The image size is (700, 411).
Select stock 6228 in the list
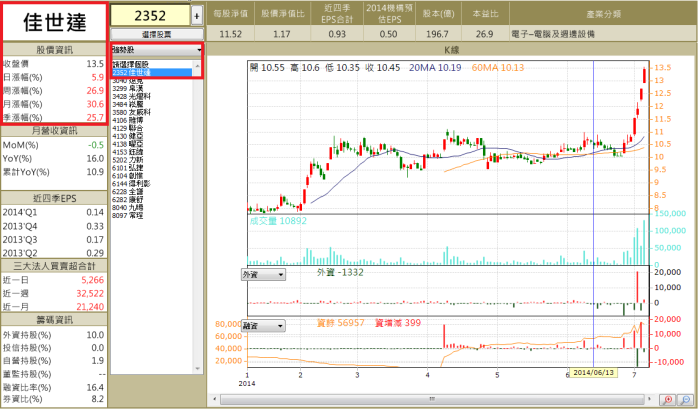(128, 191)
